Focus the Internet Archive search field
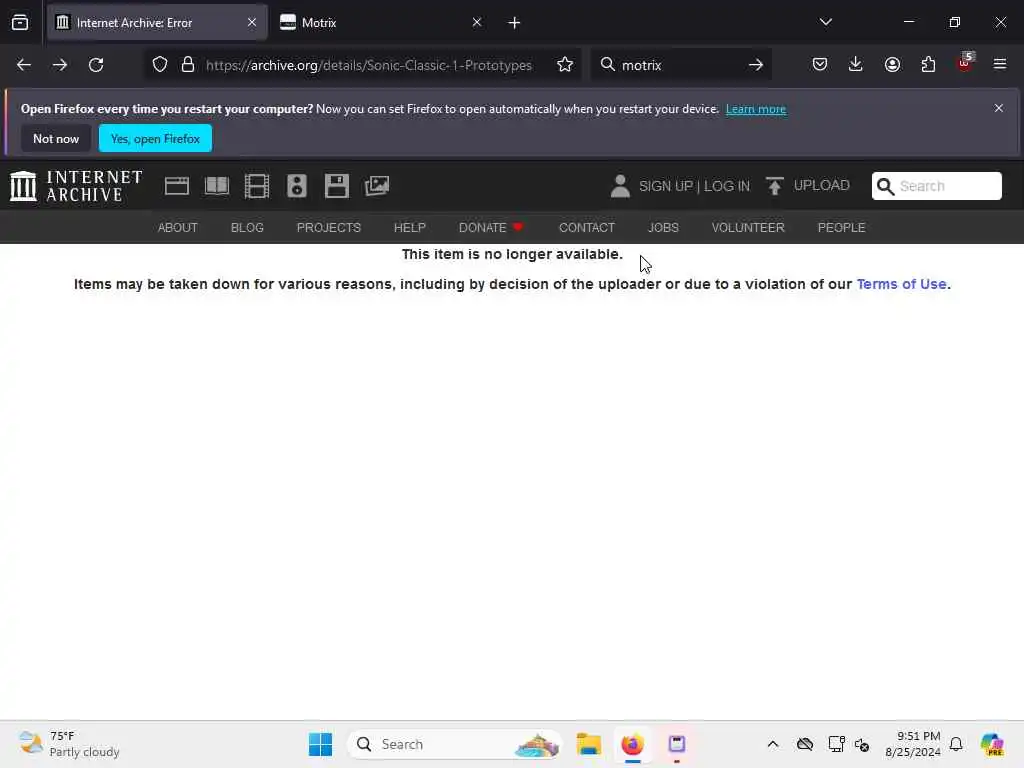The height and width of the screenshot is (768, 1024). click(x=936, y=186)
